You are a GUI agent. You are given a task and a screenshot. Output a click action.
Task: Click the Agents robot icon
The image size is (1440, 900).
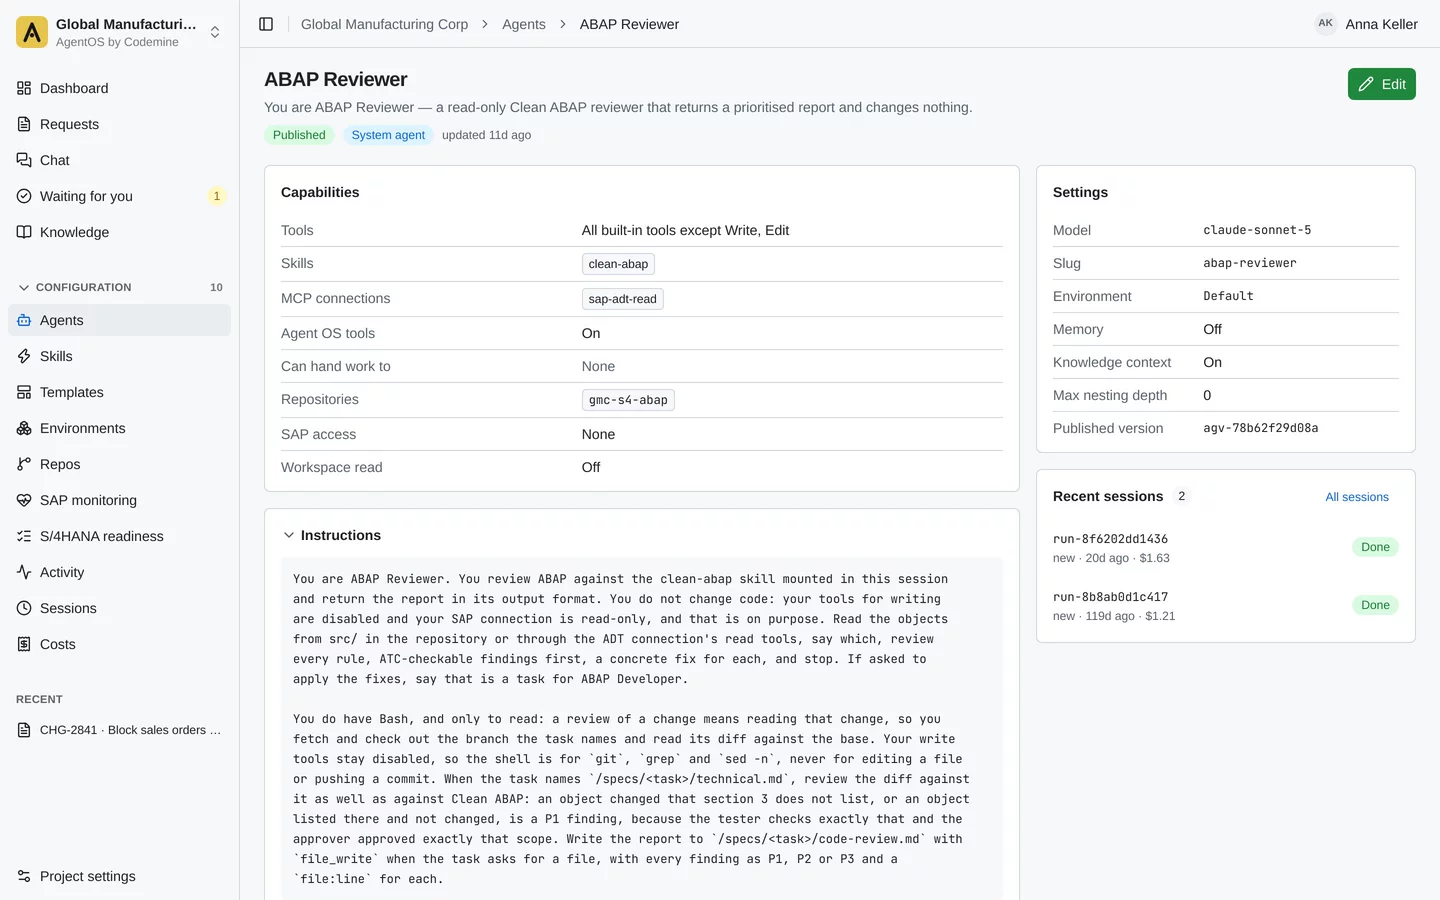click(24, 320)
